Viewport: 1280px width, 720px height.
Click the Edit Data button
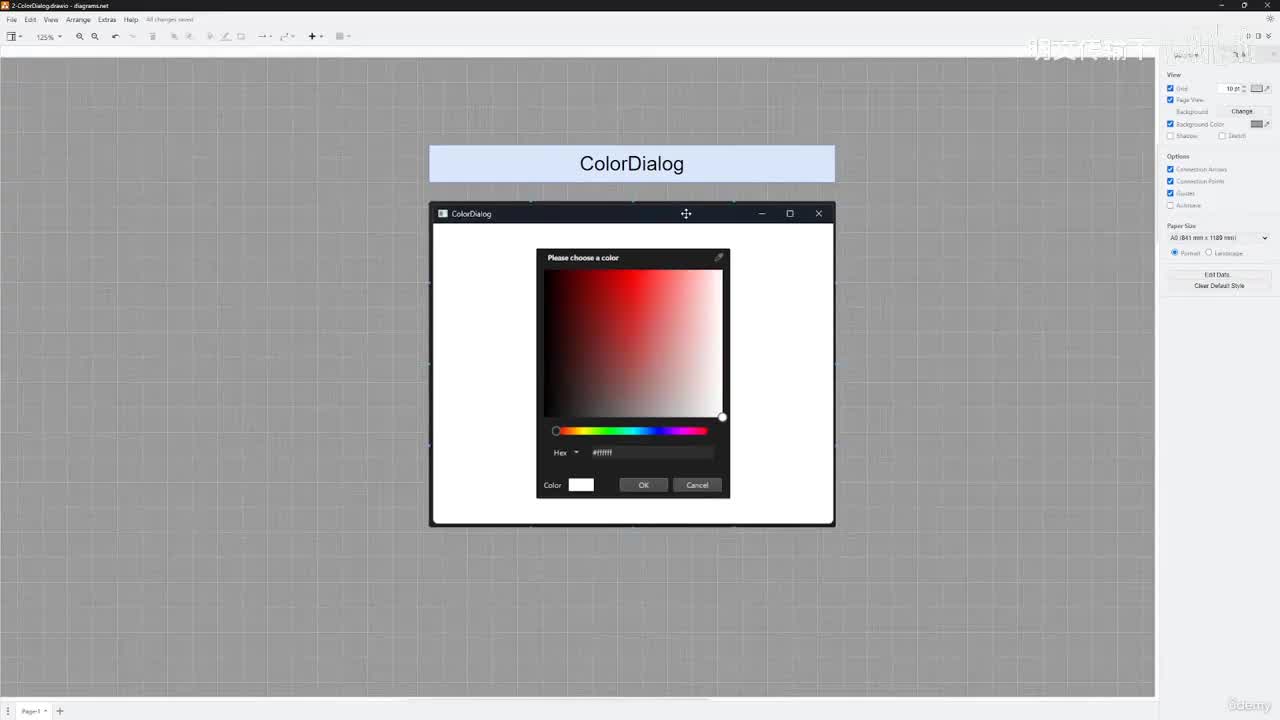tap(1218, 275)
